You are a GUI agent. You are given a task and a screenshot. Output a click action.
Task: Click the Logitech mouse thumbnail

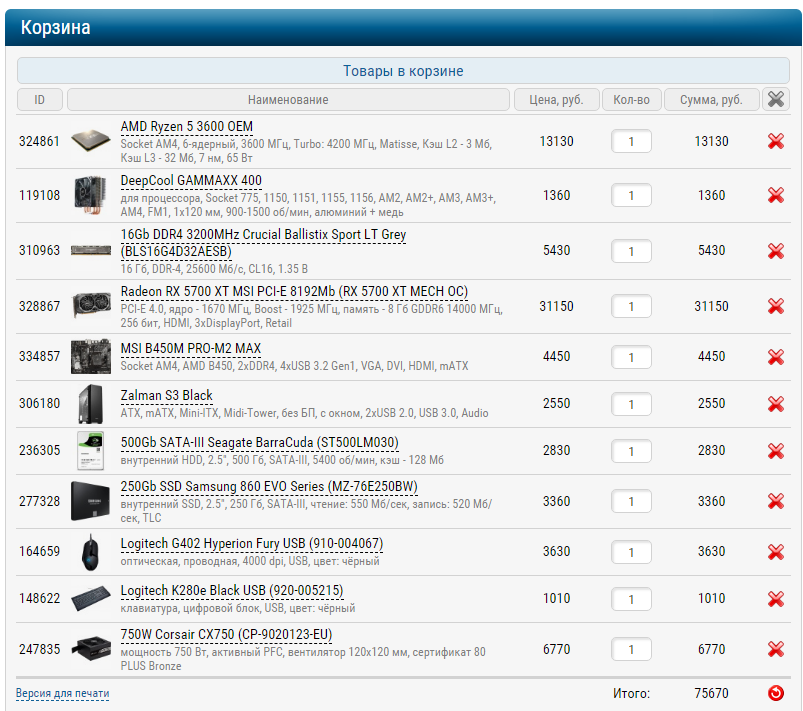point(91,552)
